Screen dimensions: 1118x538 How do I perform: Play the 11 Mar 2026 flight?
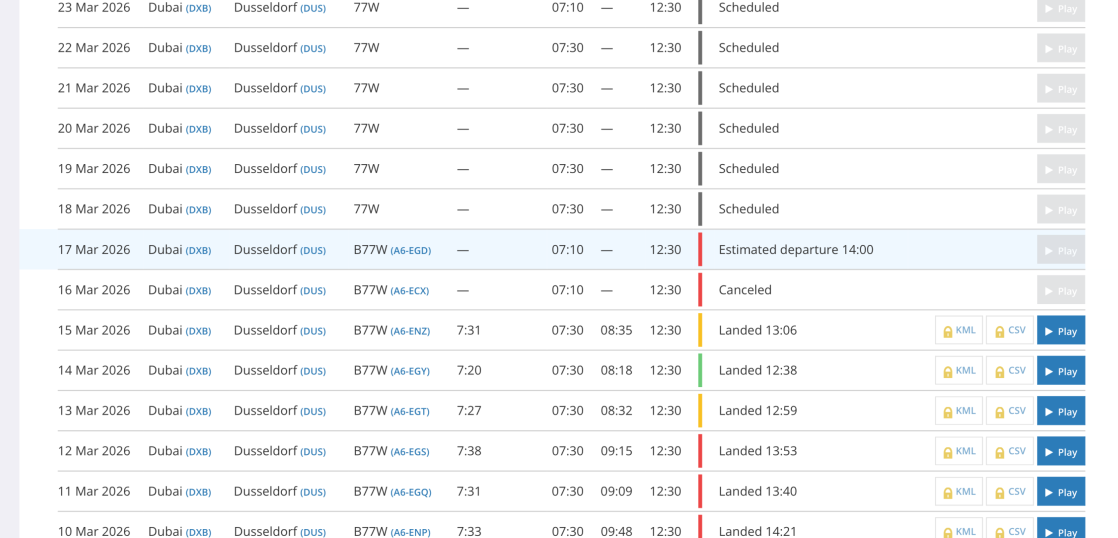1060,491
